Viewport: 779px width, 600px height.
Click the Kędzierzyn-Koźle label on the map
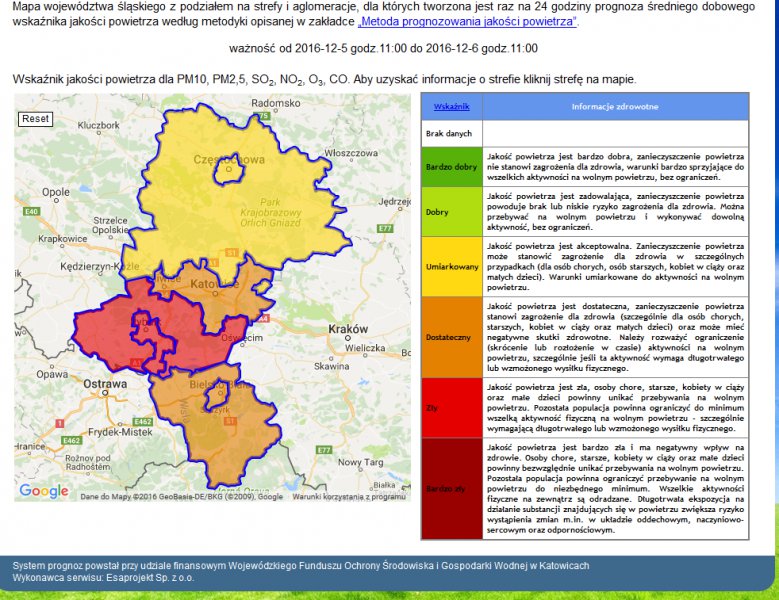(x=100, y=267)
